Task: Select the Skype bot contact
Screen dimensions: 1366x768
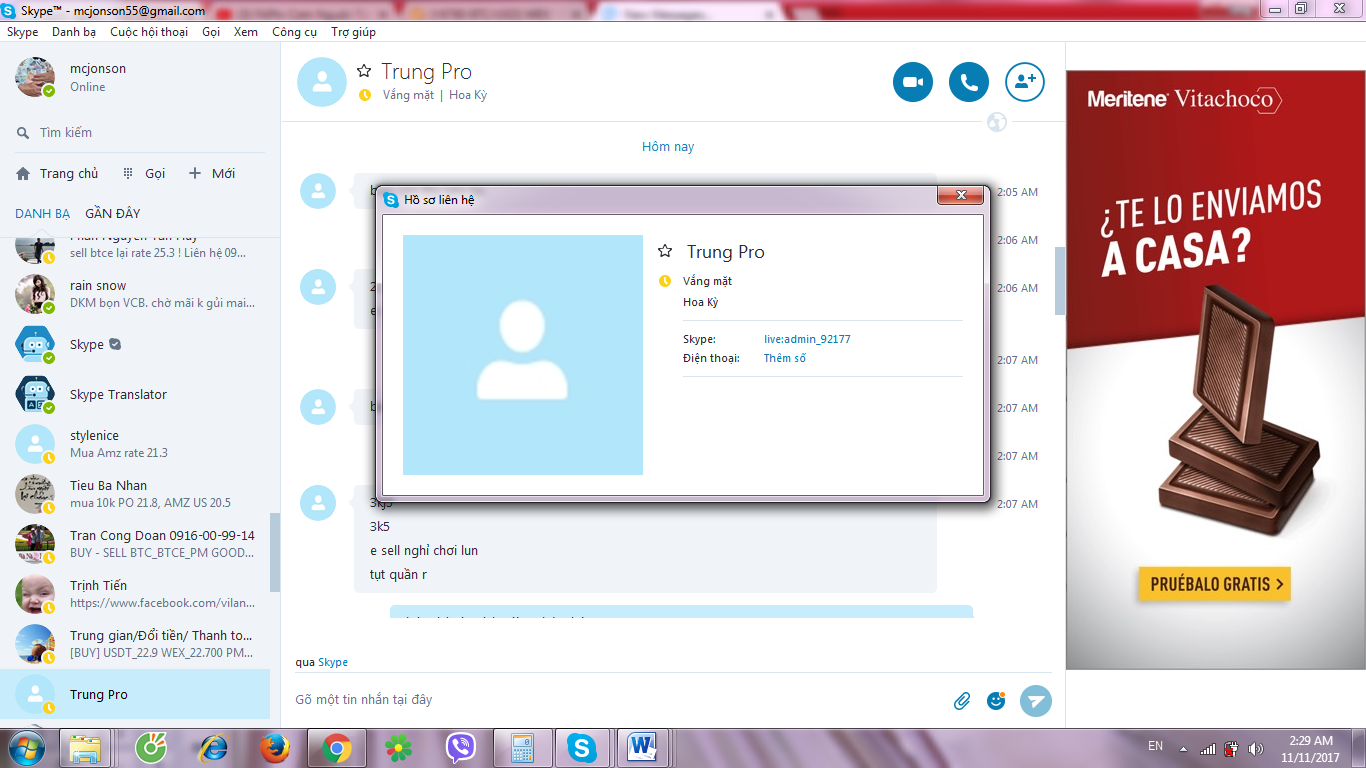Action: [x=135, y=344]
